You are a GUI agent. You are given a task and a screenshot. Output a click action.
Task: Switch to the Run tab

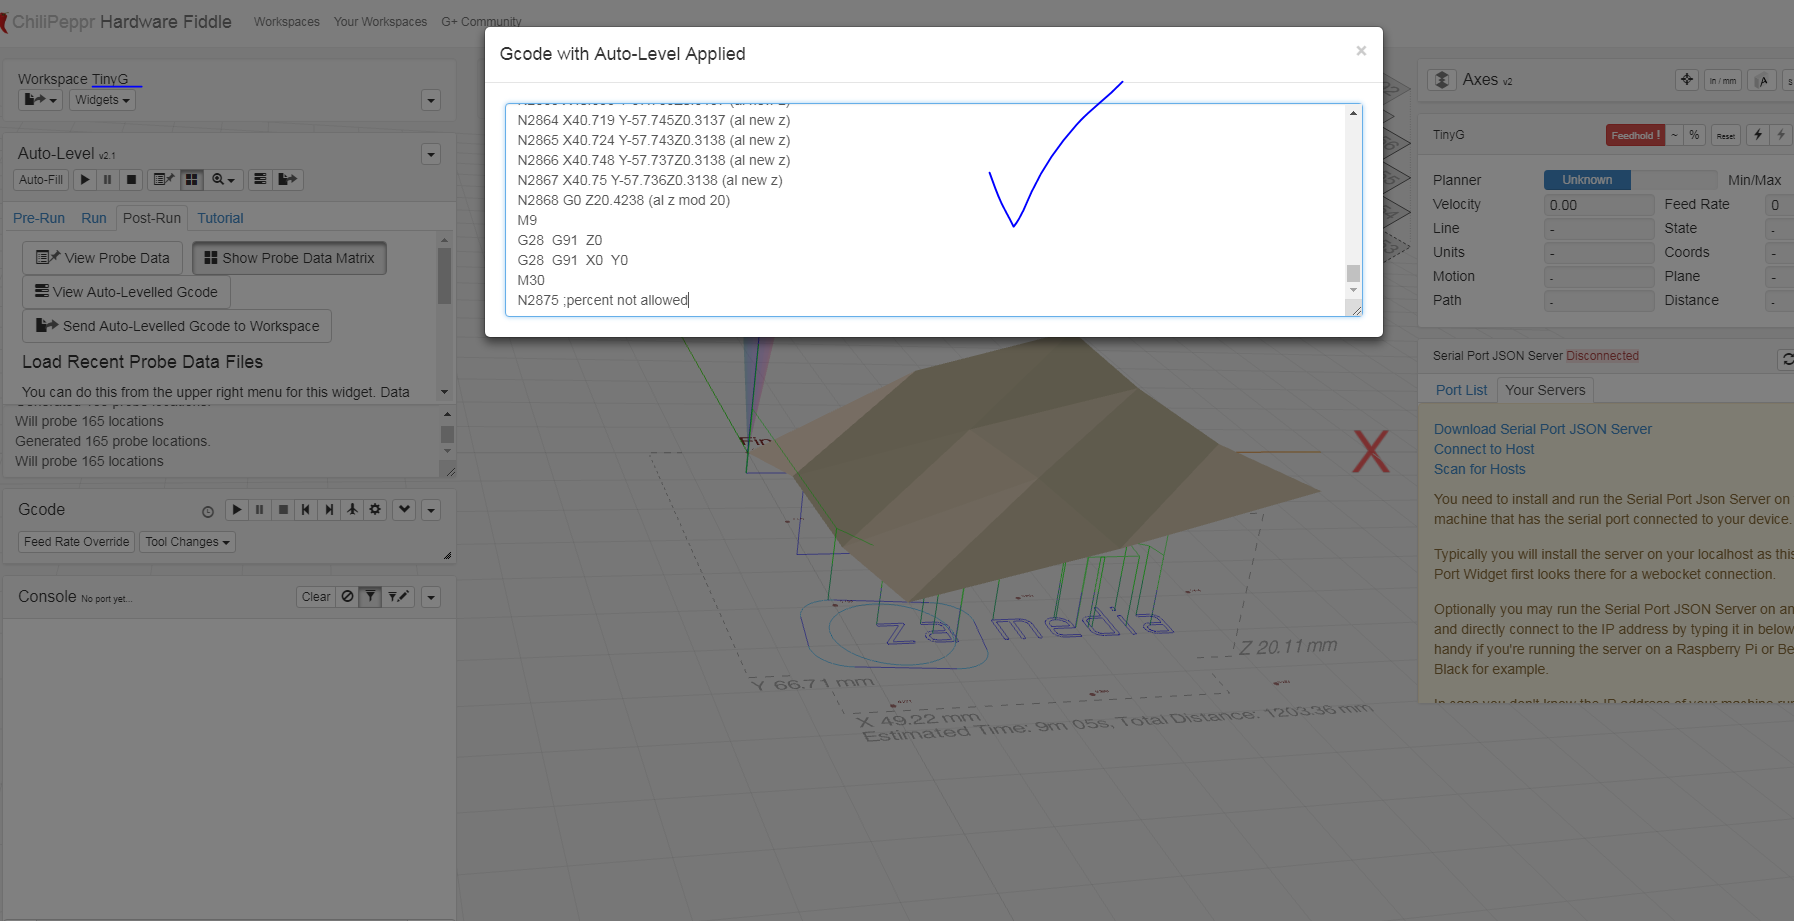(x=94, y=218)
